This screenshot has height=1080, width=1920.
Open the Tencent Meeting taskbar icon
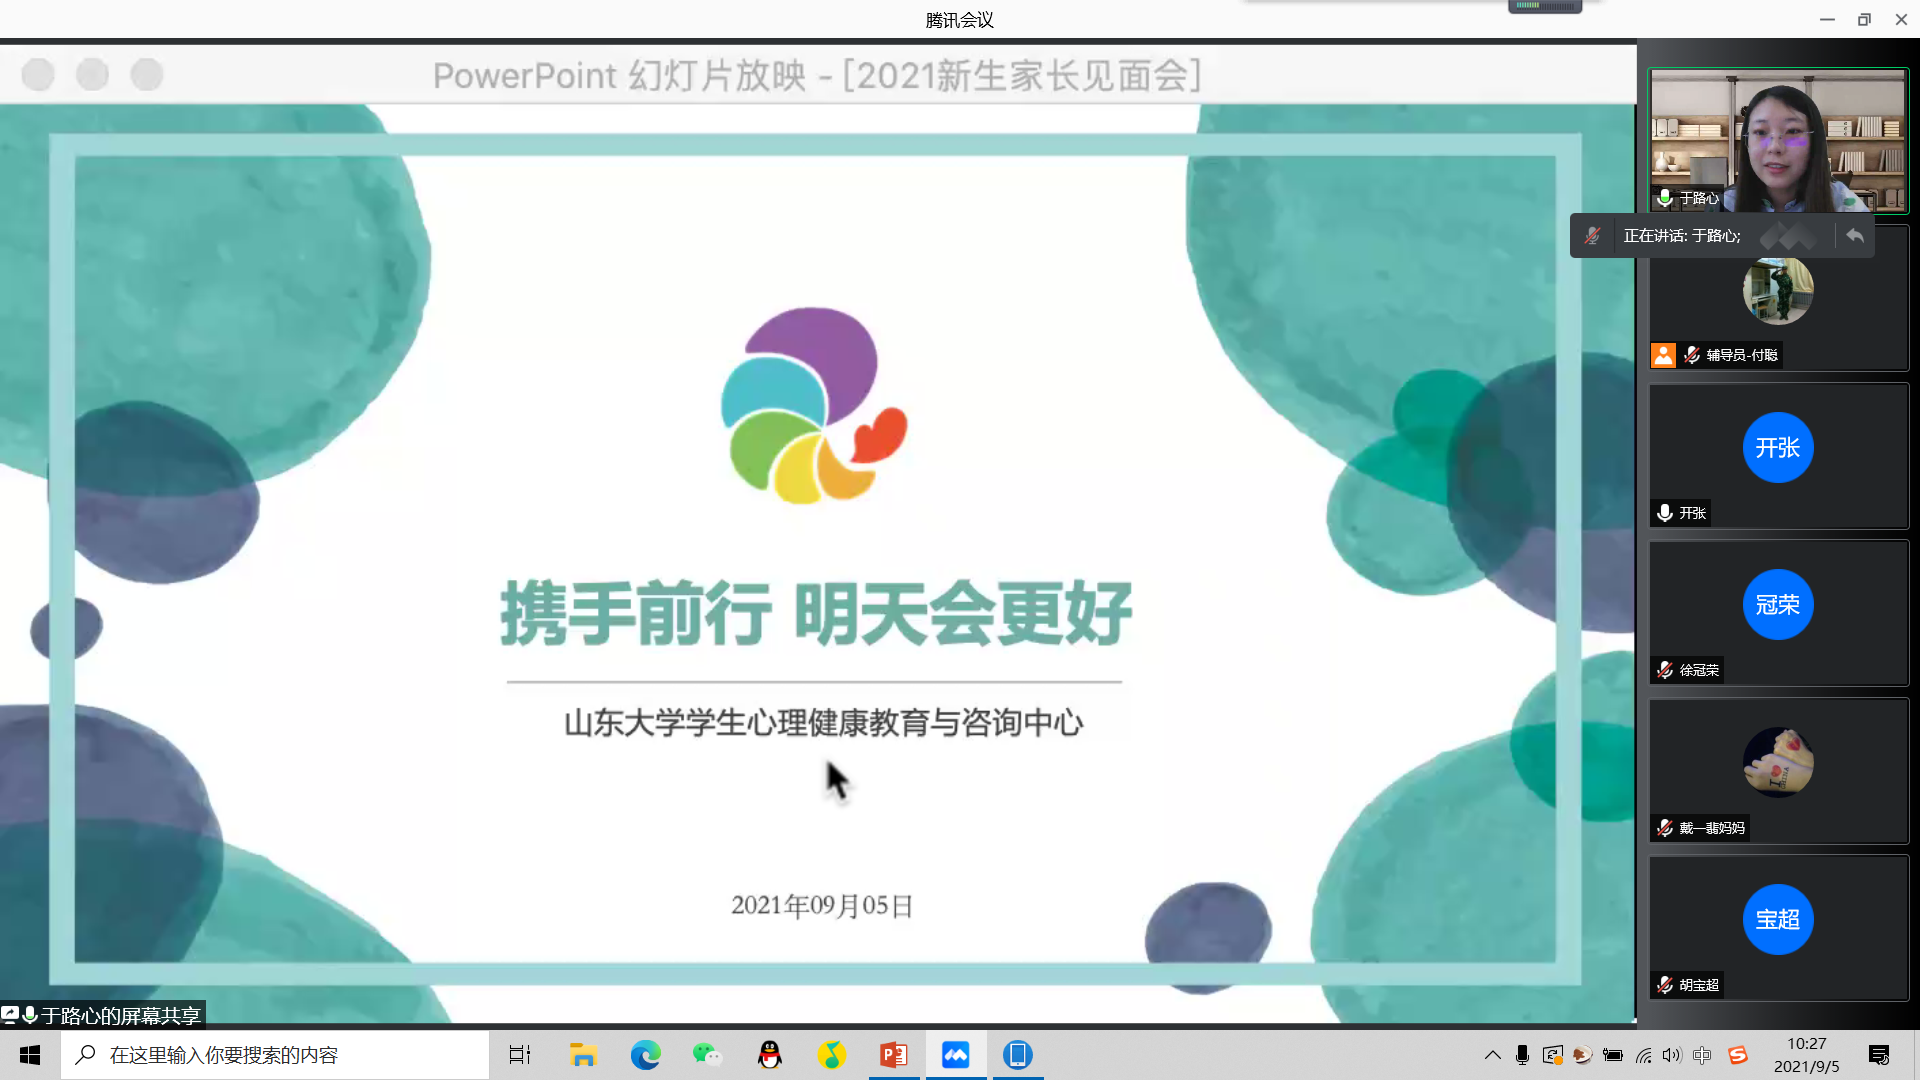tap(955, 1055)
